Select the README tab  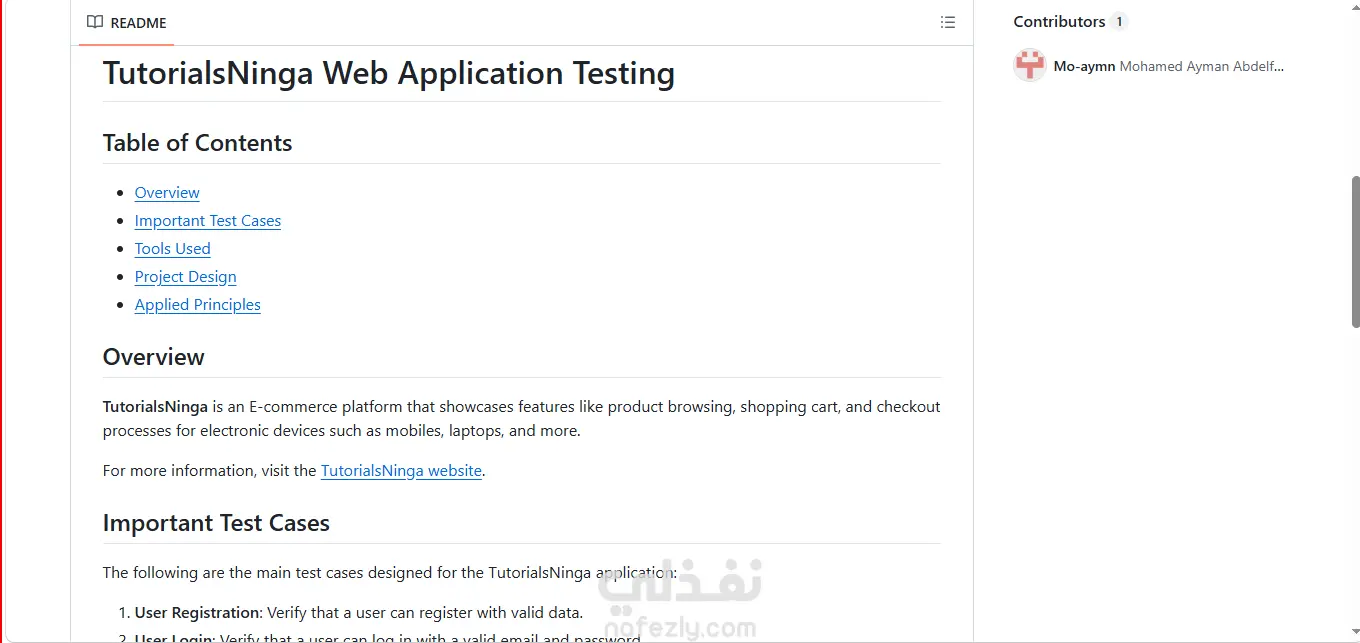pyautogui.click(x=127, y=22)
